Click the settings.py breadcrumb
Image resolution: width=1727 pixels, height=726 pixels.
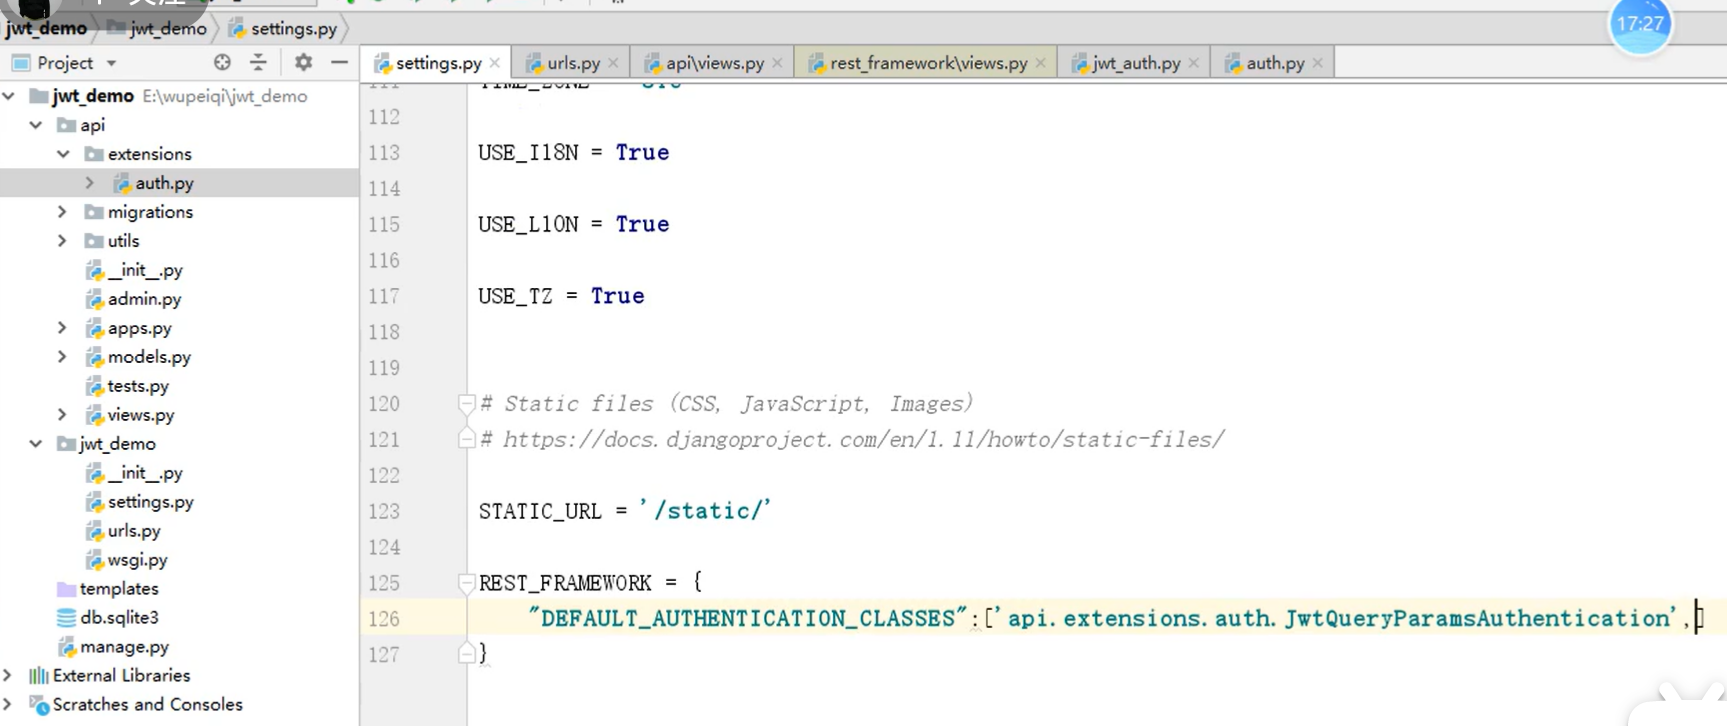point(293,29)
